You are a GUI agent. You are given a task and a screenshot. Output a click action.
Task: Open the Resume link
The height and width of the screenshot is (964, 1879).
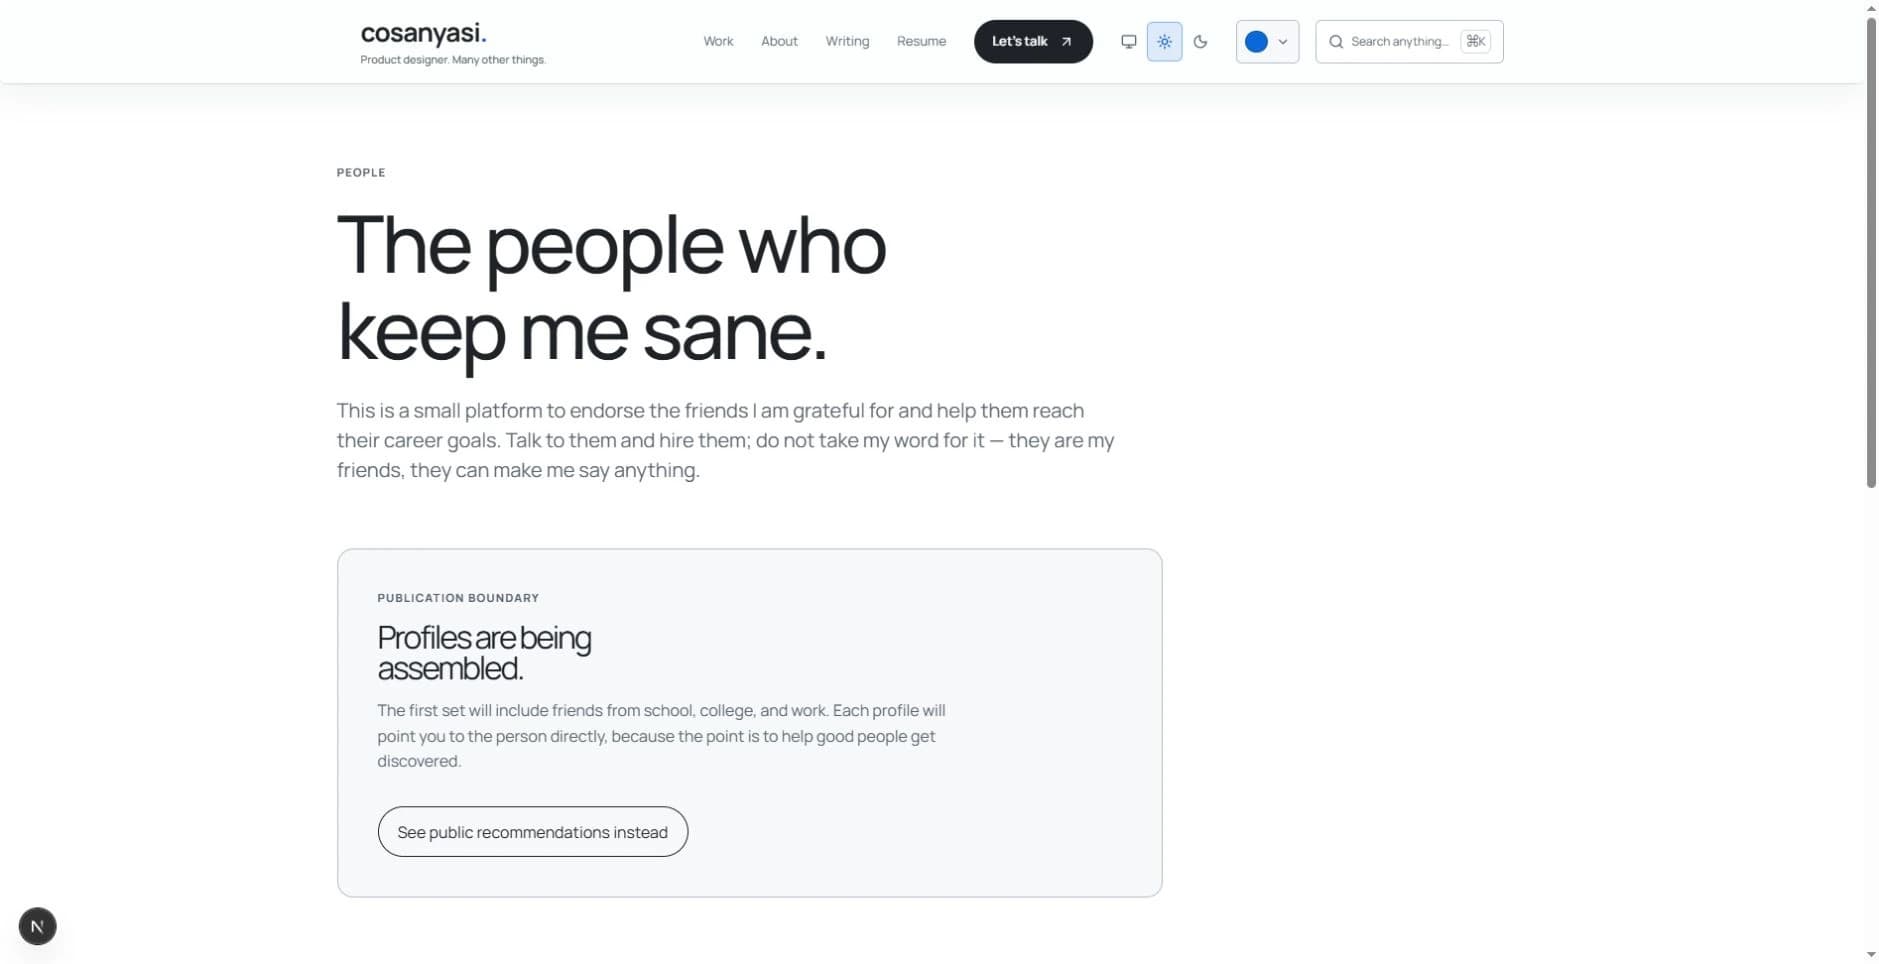[x=921, y=41]
